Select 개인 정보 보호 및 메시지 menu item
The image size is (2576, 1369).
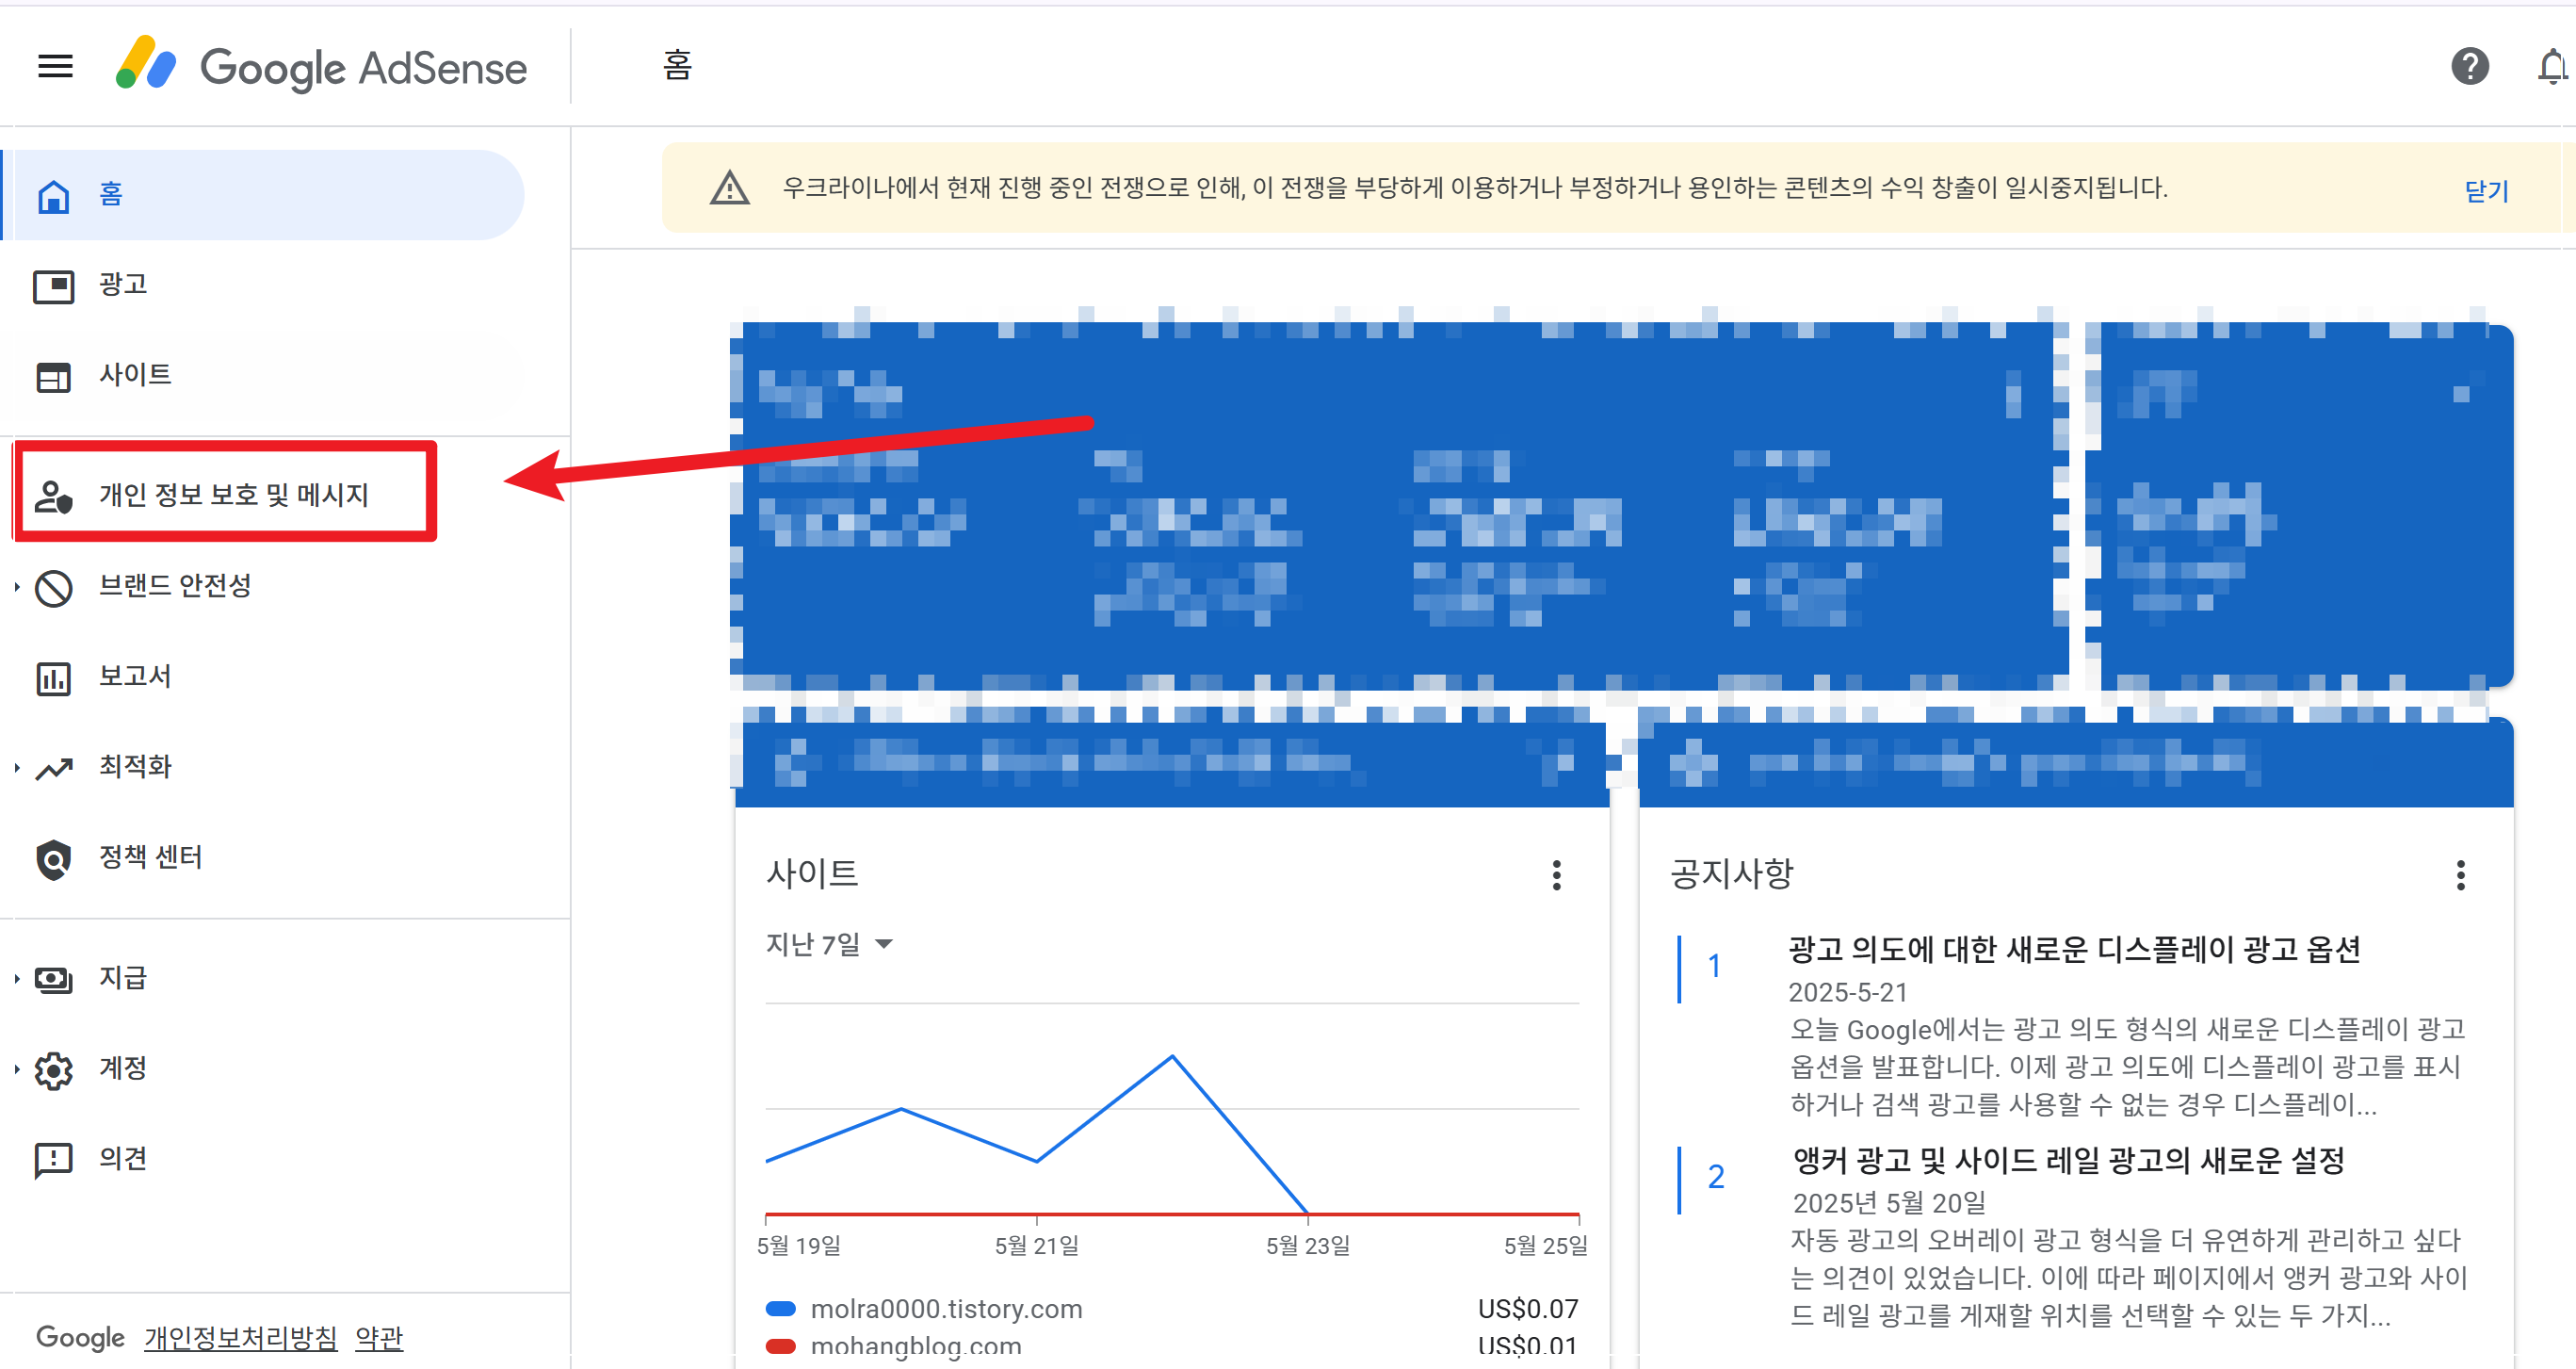point(233,494)
